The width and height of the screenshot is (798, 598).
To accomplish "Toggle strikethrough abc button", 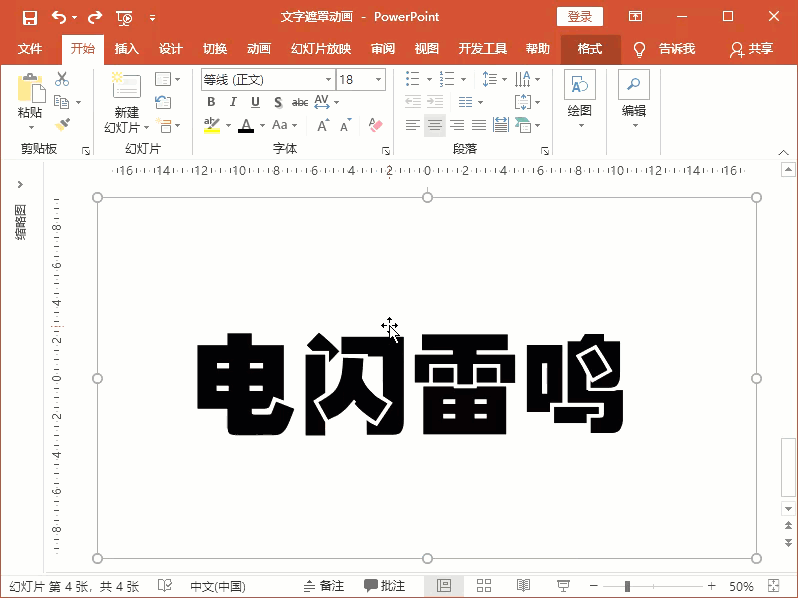I will (x=300, y=102).
